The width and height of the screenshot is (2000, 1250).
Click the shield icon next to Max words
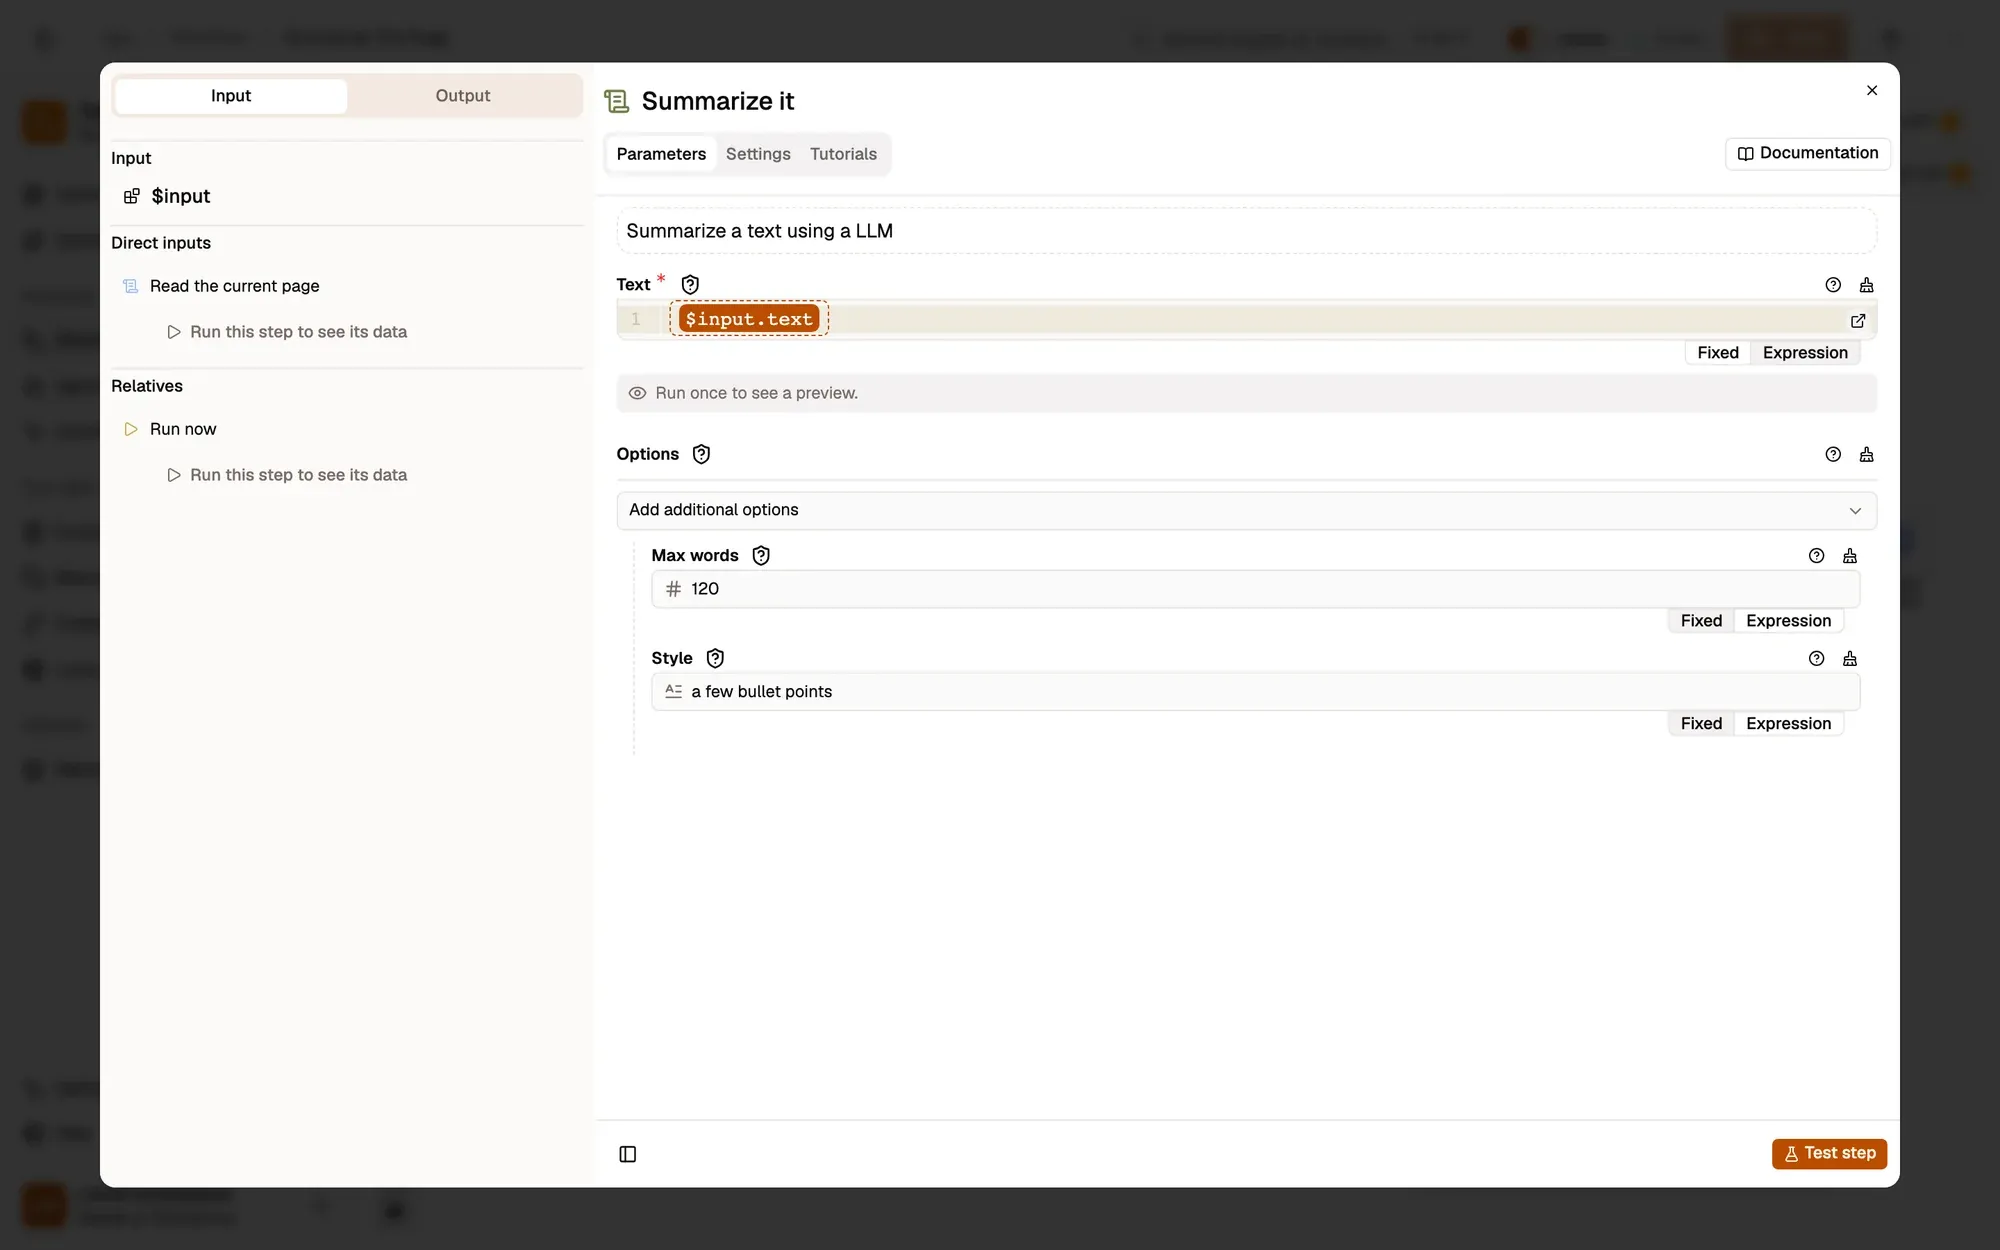(761, 556)
